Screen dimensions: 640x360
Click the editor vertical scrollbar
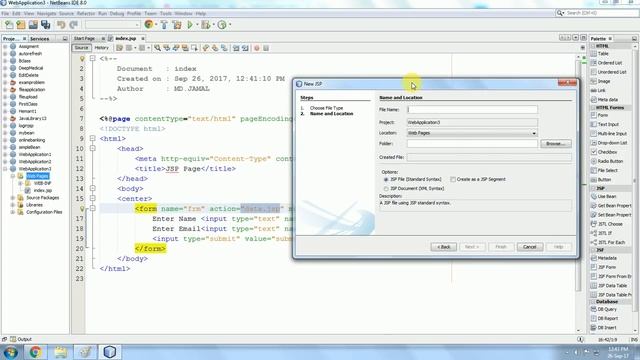(578, 194)
